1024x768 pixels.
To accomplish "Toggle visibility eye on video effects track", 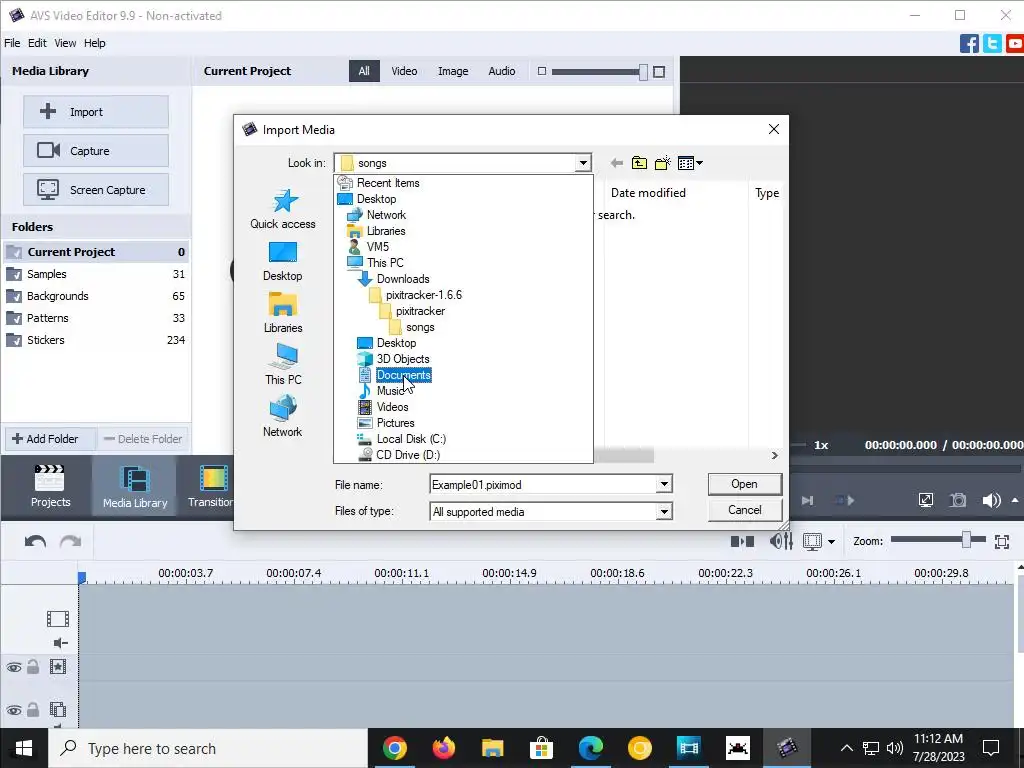I will (14, 667).
